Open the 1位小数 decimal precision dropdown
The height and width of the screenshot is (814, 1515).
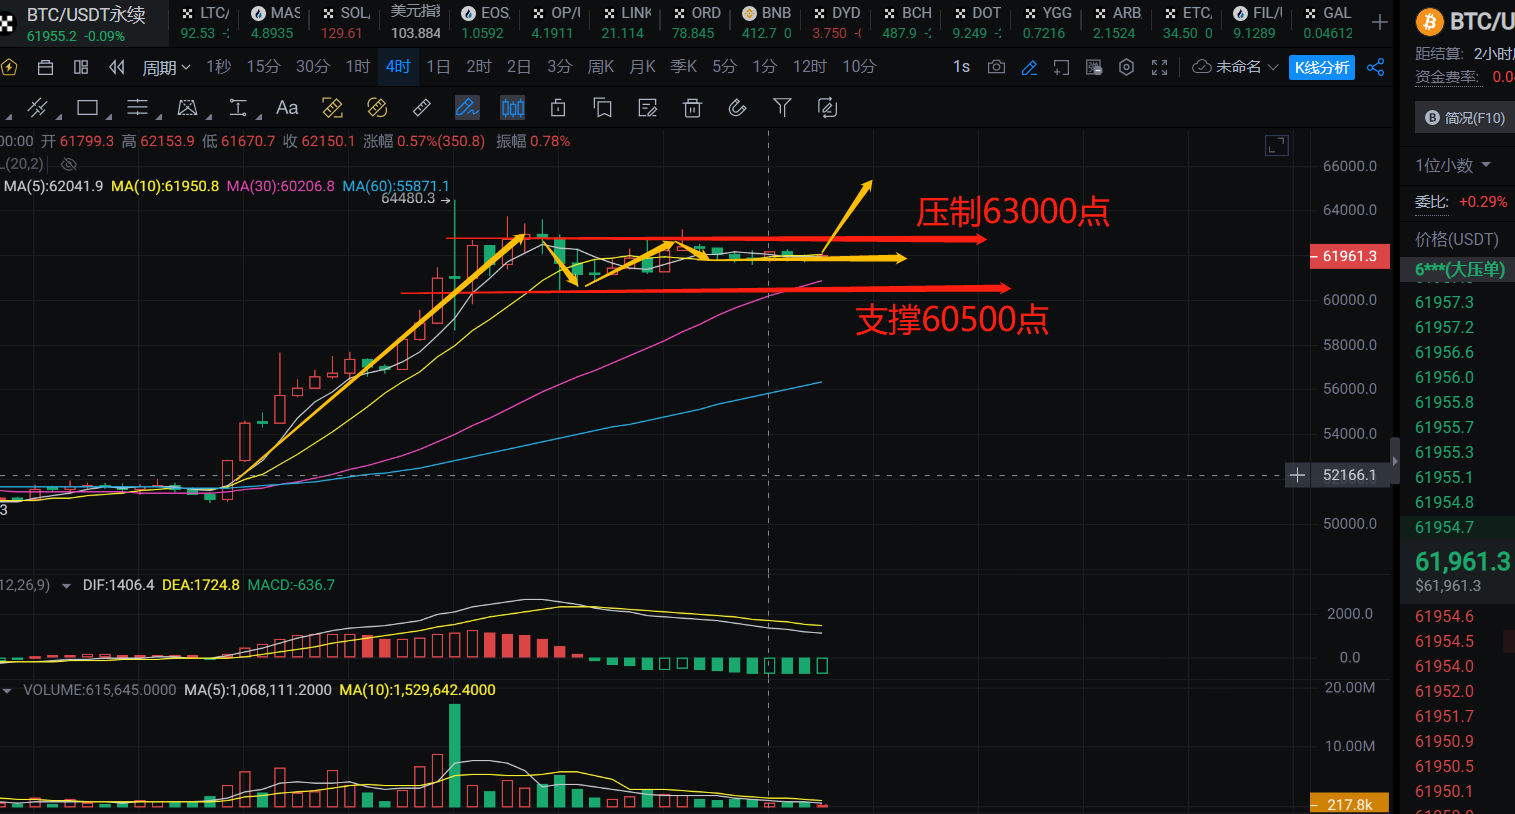(1453, 165)
